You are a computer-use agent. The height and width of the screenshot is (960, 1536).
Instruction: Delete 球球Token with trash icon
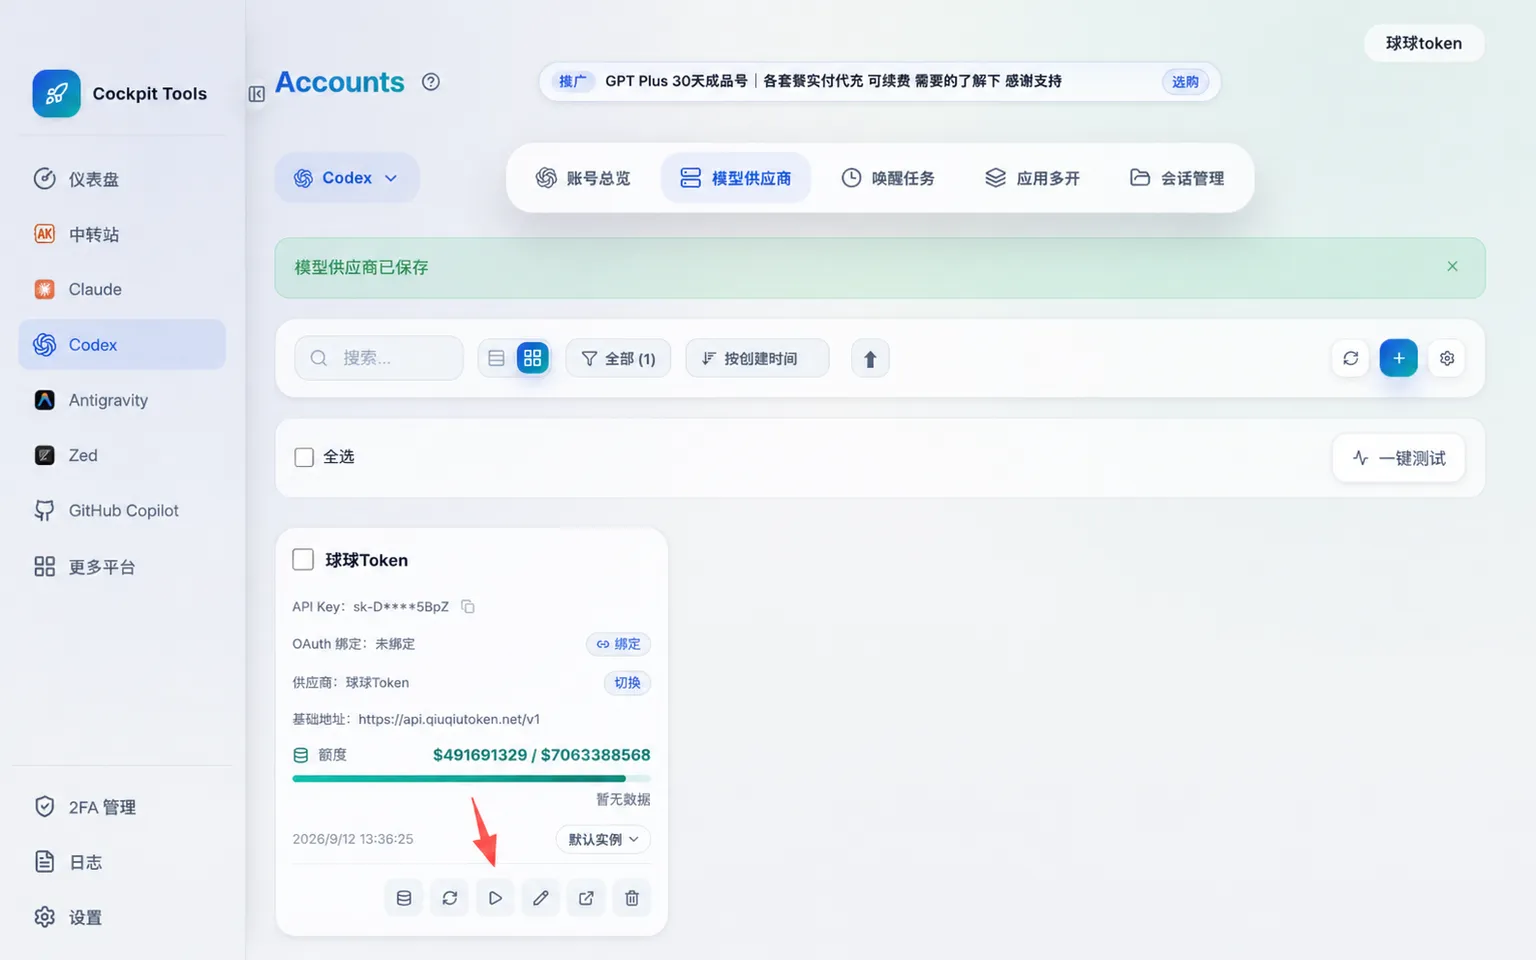(x=632, y=898)
